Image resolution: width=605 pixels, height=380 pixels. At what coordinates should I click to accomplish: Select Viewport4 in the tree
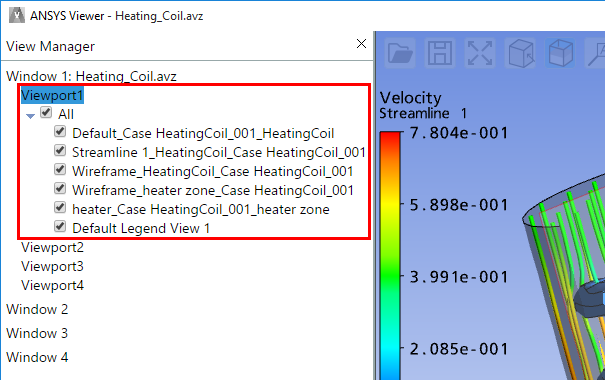point(52,285)
